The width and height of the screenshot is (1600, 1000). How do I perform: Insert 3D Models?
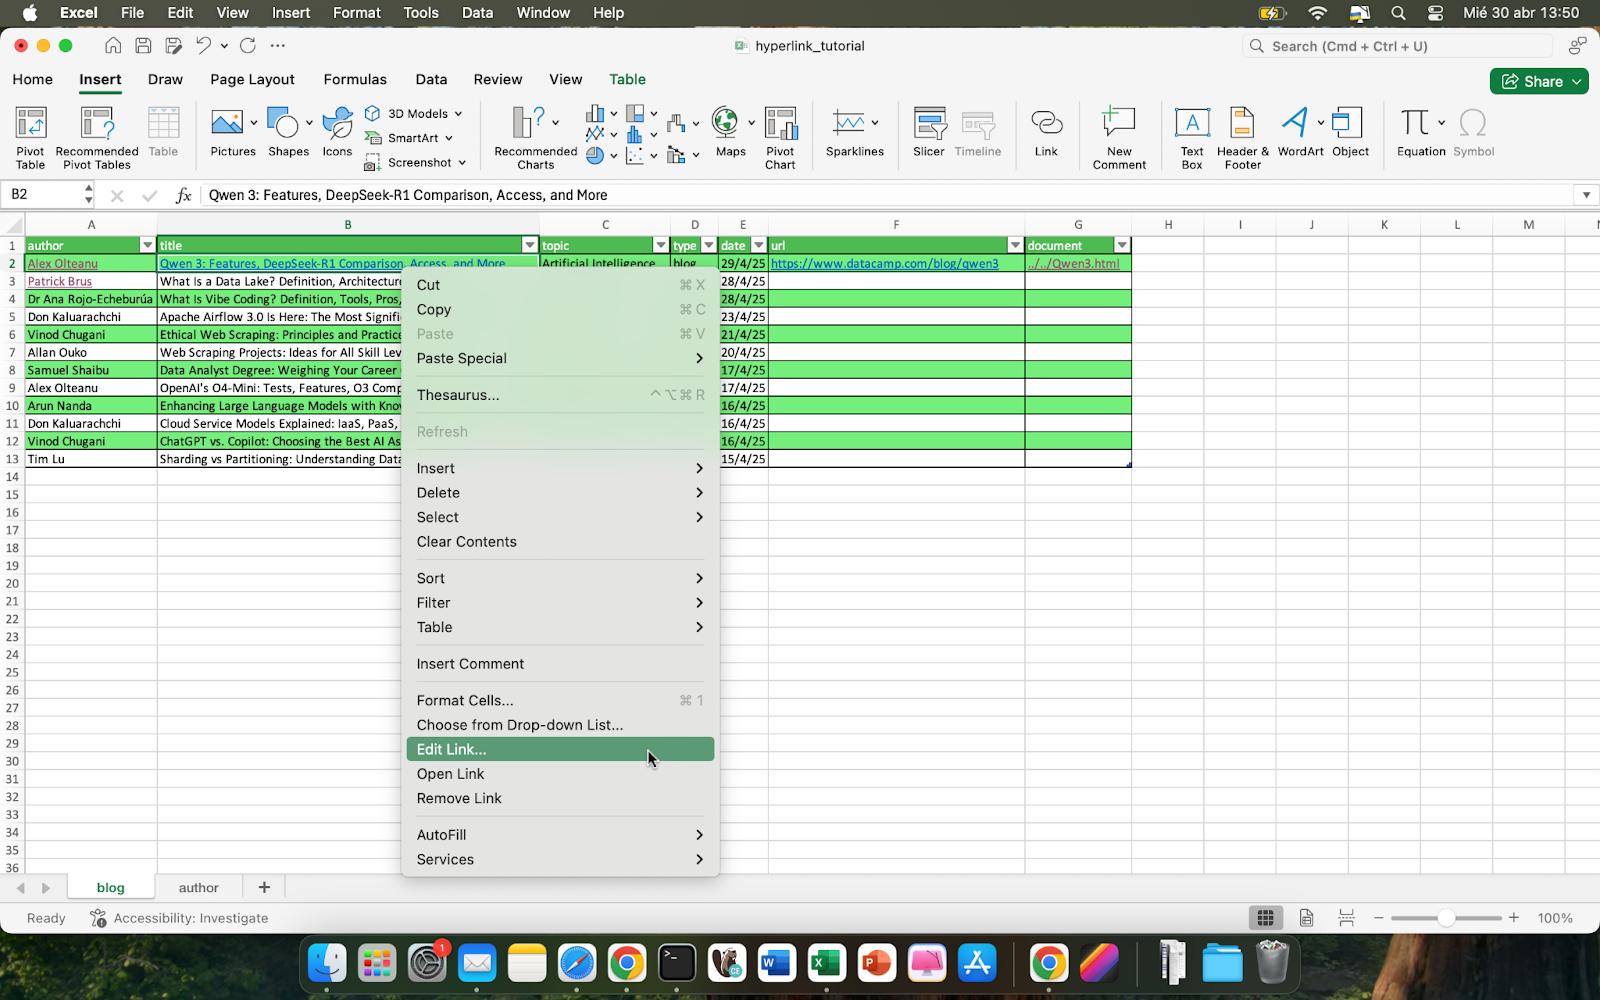click(x=414, y=114)
